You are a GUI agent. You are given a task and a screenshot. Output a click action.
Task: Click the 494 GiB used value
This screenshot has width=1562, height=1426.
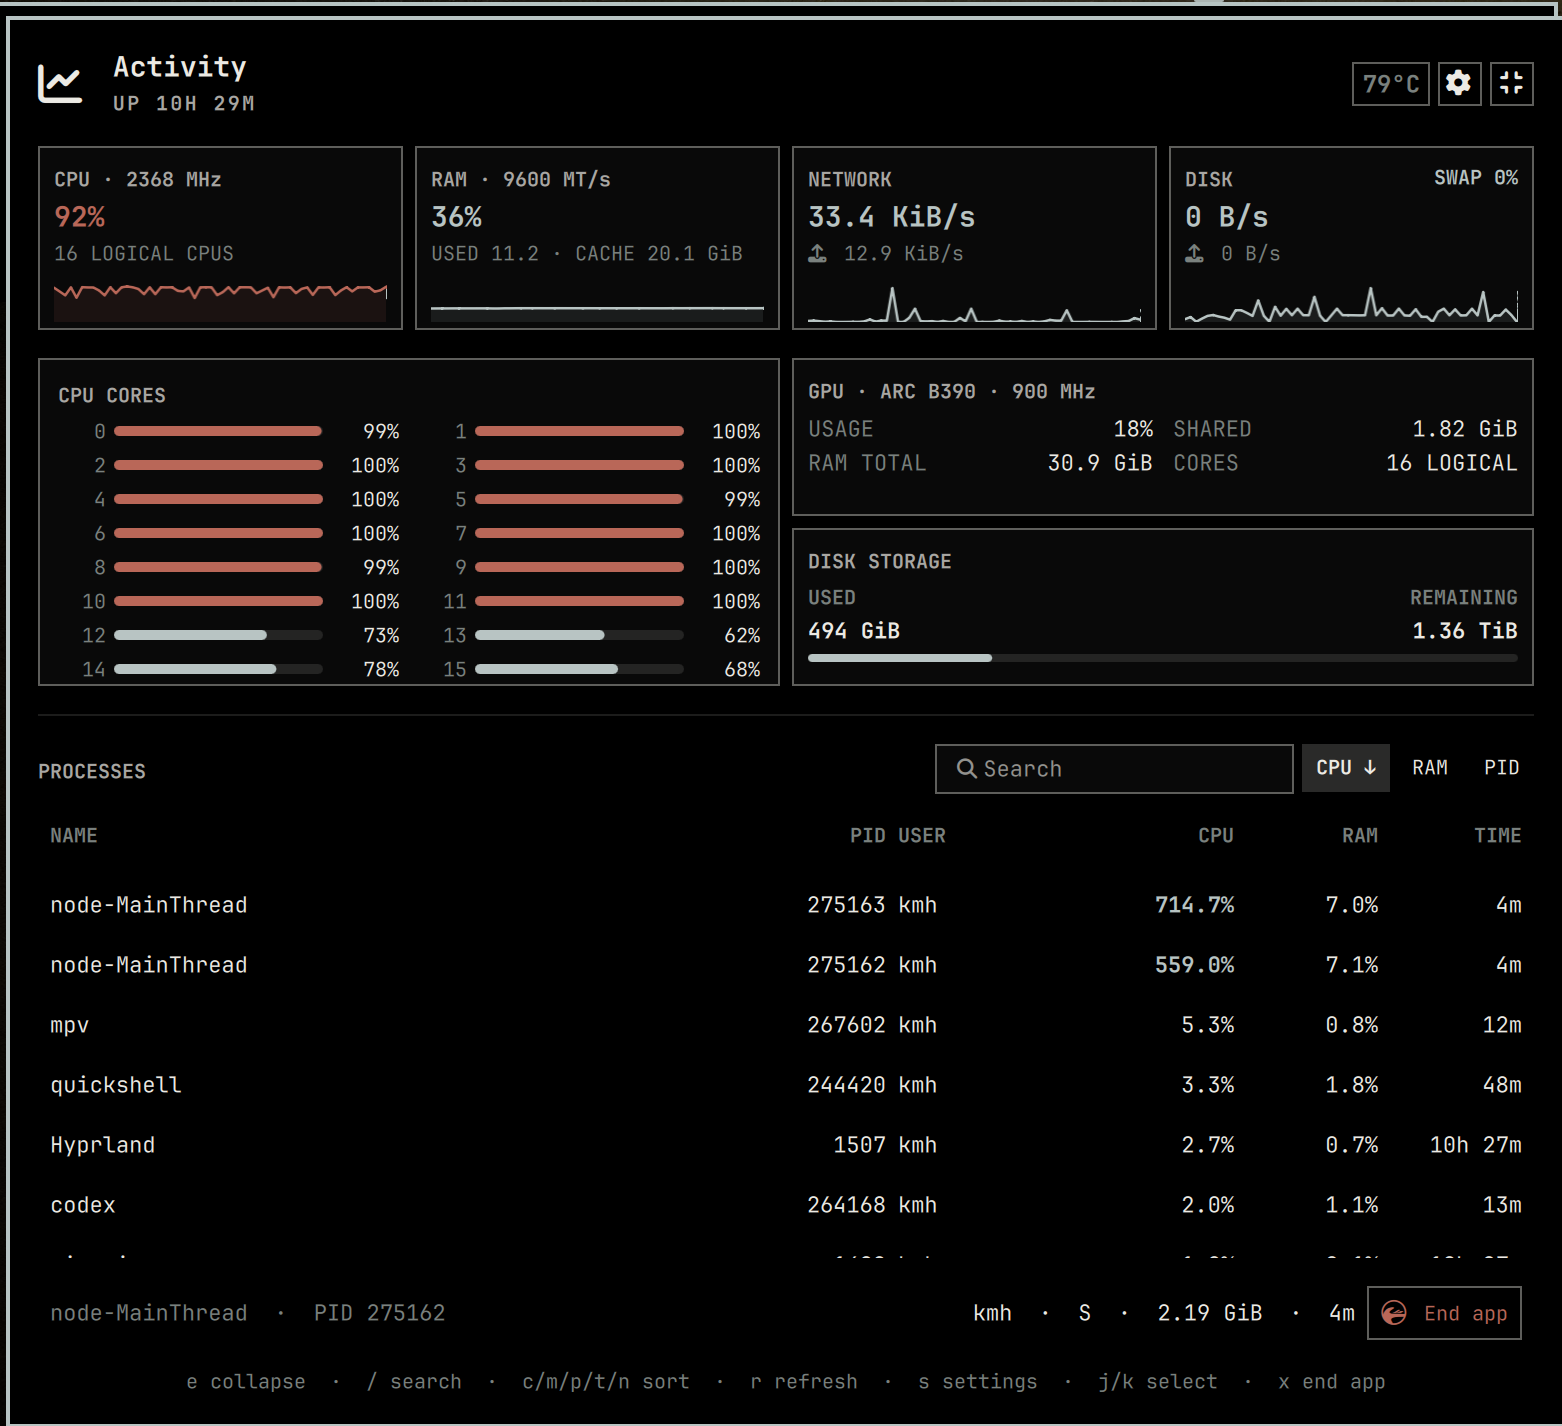(x=854, y=631)
